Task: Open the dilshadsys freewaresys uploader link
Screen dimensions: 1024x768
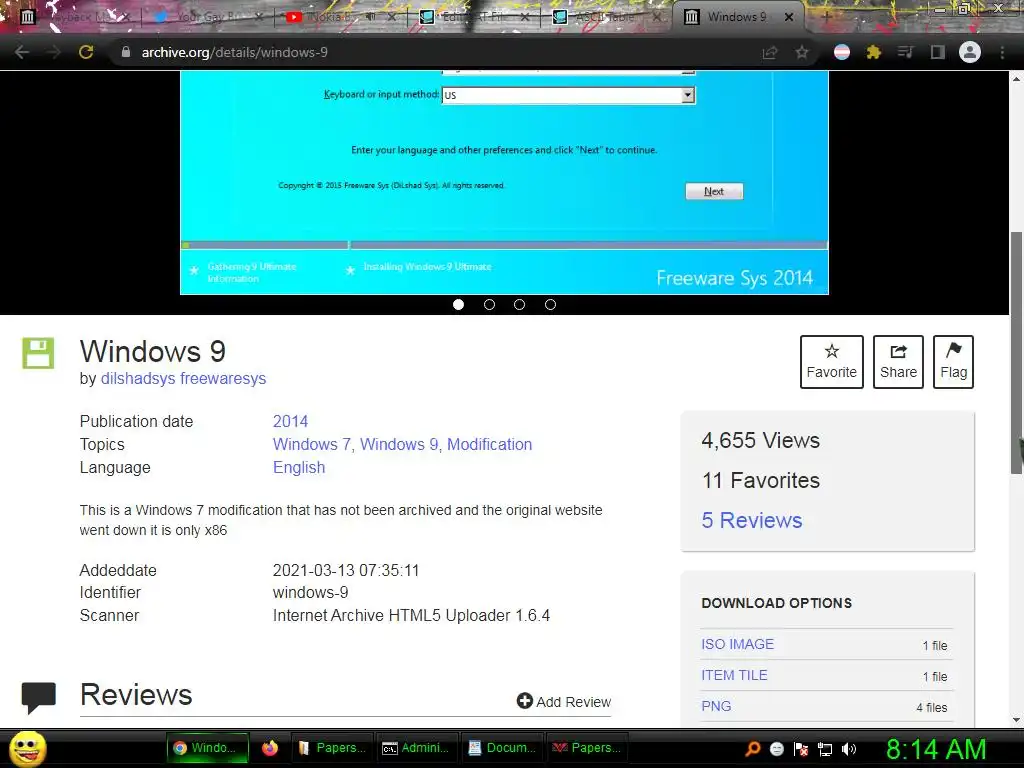Action: 184,379
